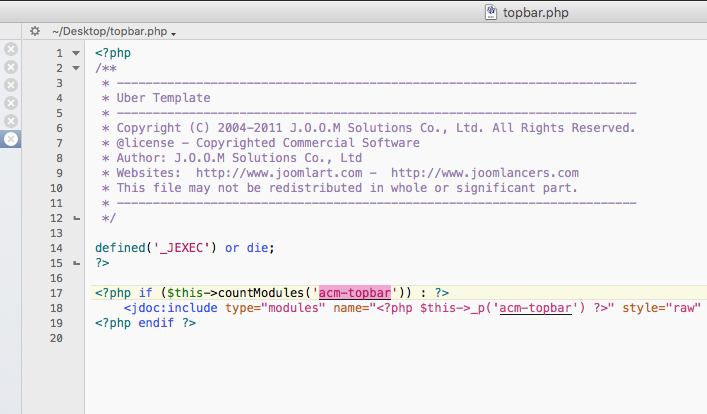Close the topmost document in the sidebar
This screenshot has width=707, height=414.
pos(11,49)
